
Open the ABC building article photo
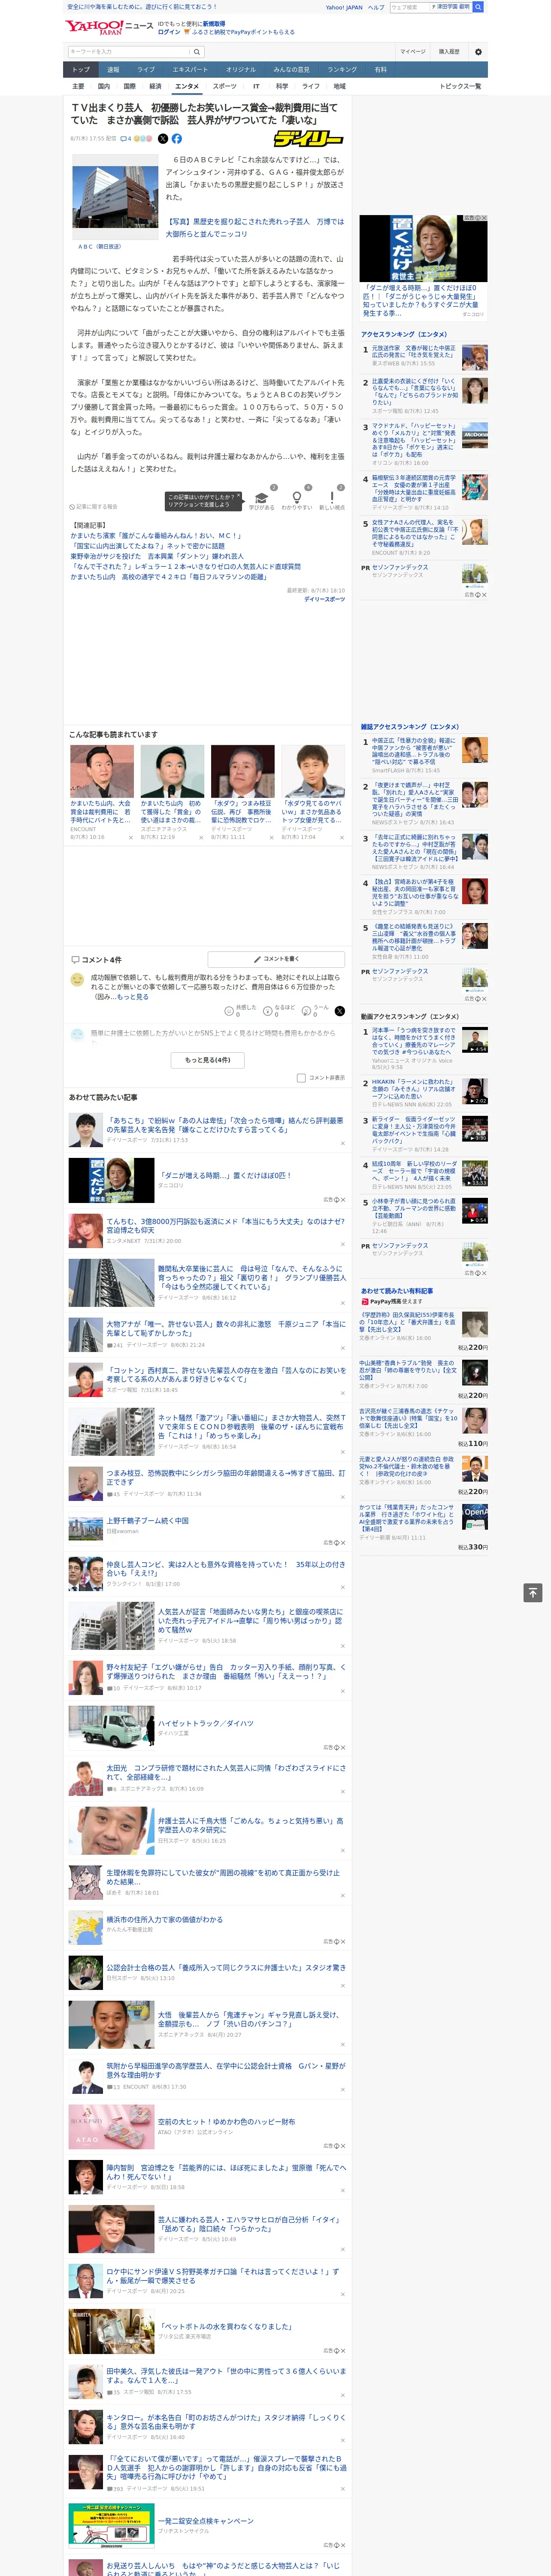(x=115, y=198)
